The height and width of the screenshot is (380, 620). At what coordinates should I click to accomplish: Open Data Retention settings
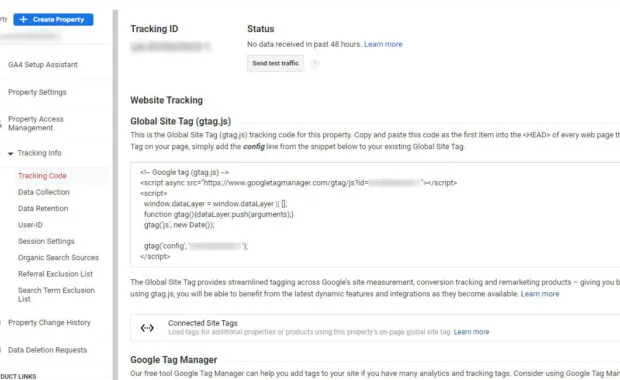pyautogui.click(x=43, y=208)
